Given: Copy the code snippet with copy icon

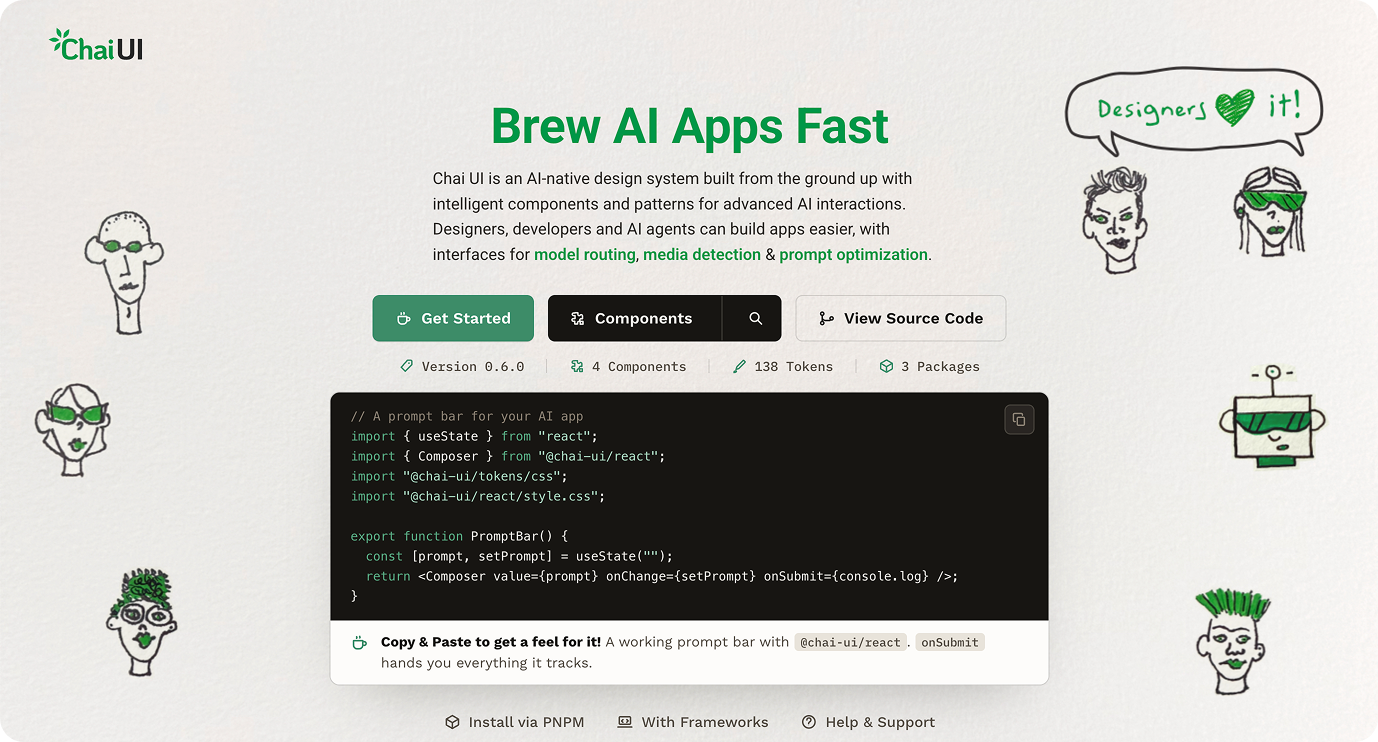Looking at the screenshot, I should pos(1019,419).
